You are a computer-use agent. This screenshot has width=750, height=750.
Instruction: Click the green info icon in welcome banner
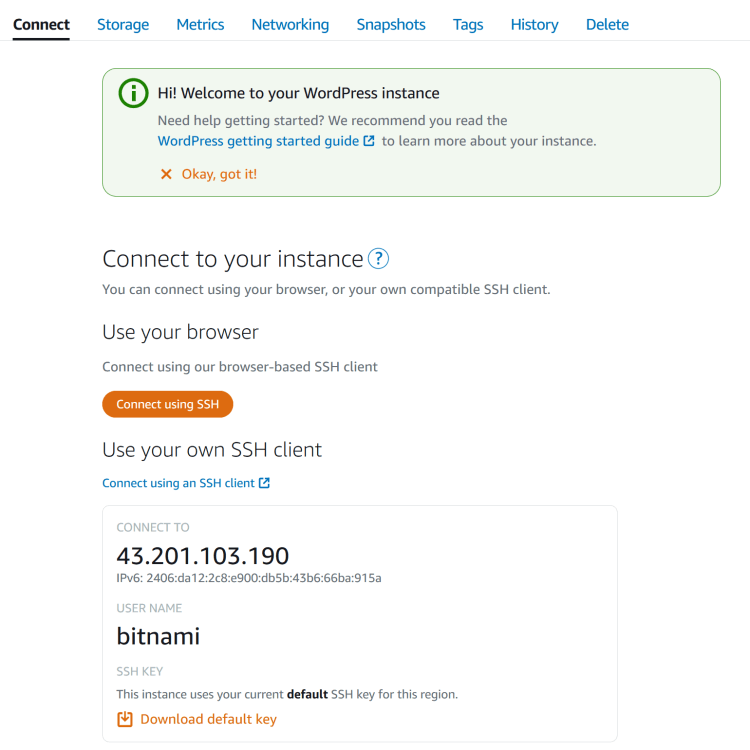click(x=133, y=93)
